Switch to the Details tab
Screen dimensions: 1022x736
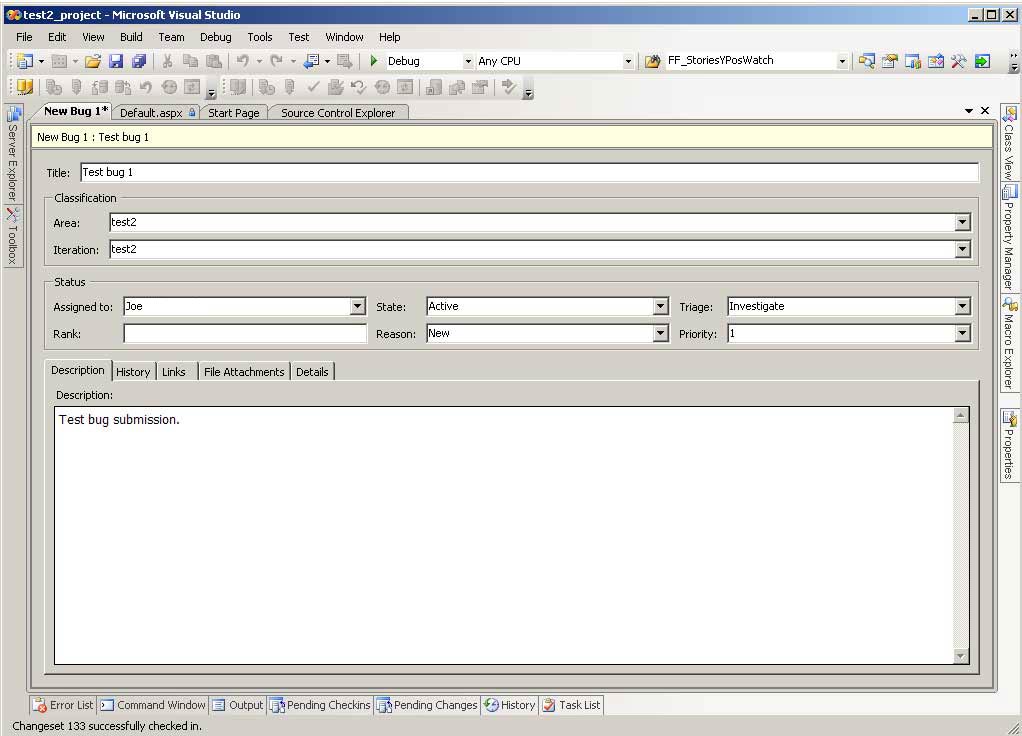click(x=312, y=372)
